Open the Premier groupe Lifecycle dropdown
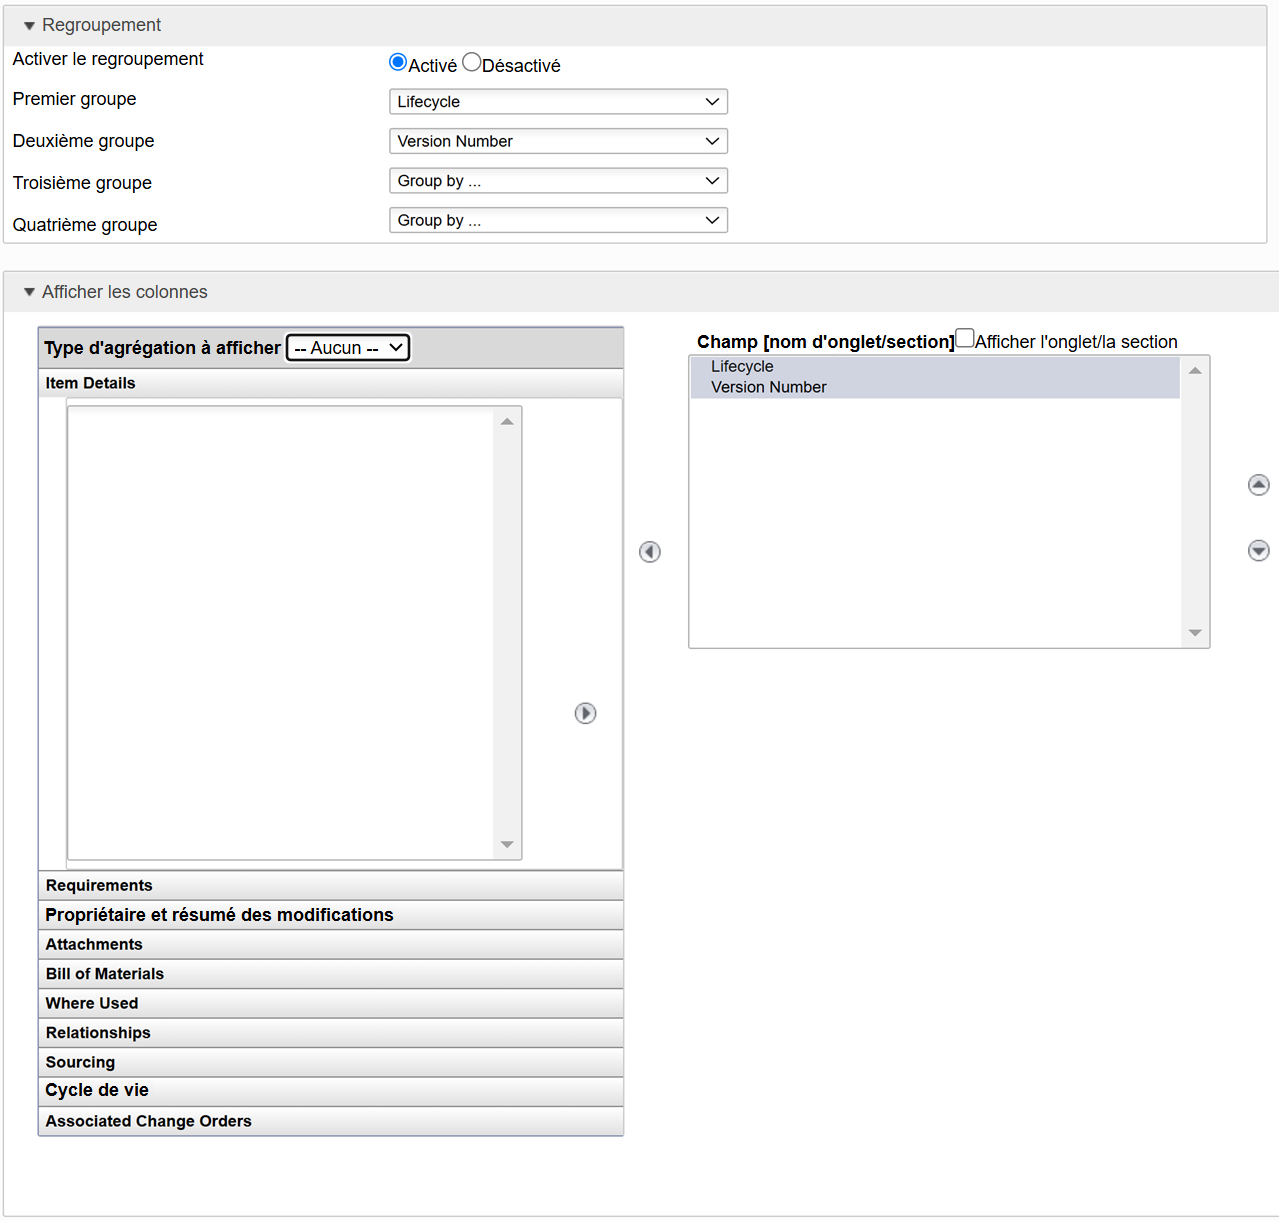 pos(558,102)
